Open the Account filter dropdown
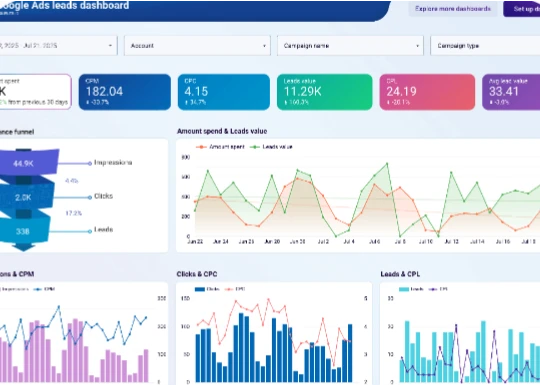Viewport: 540px width, 386px height. [197, 45]
